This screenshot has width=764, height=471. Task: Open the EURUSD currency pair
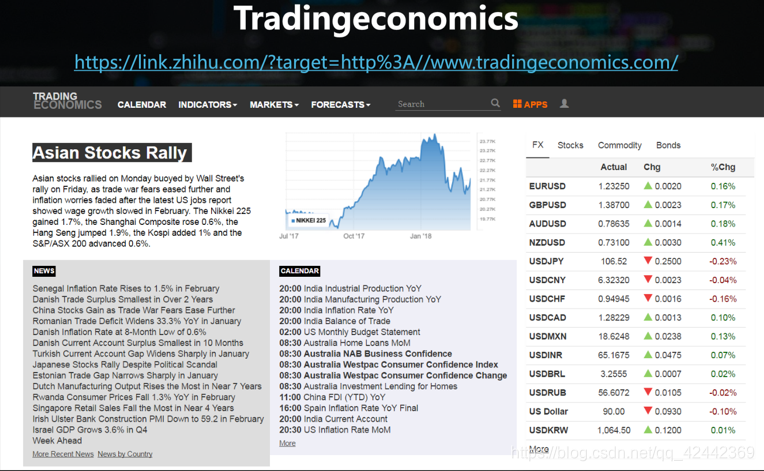547,186
